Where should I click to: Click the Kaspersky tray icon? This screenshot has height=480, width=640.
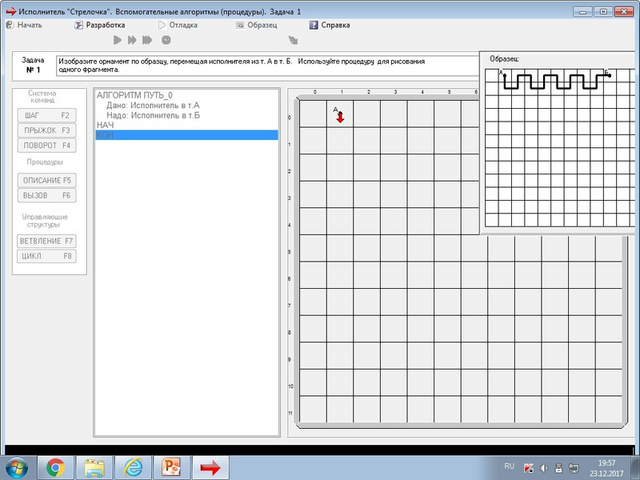coord(529,468)
